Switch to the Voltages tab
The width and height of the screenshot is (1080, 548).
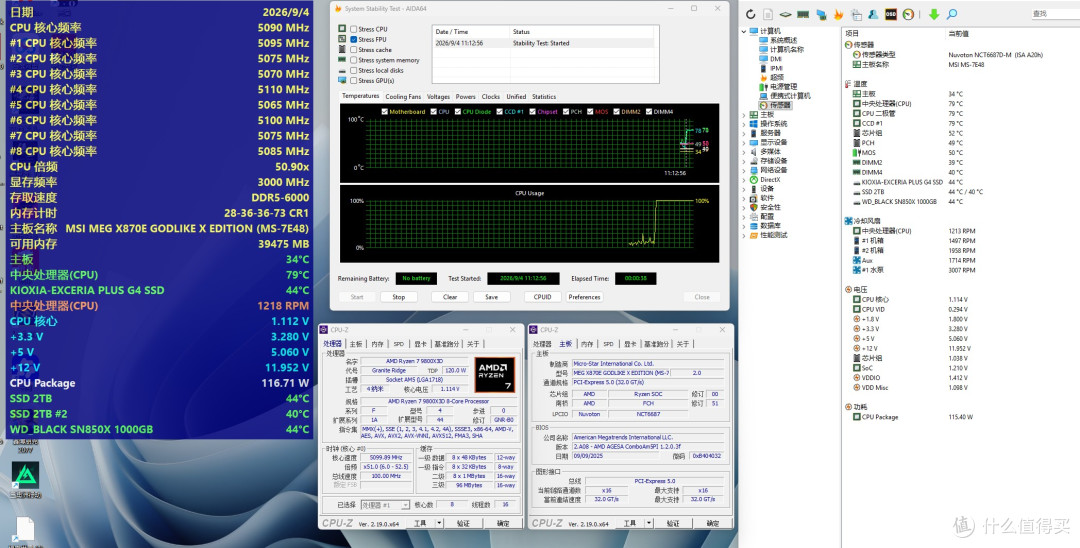tap(438, 96)
